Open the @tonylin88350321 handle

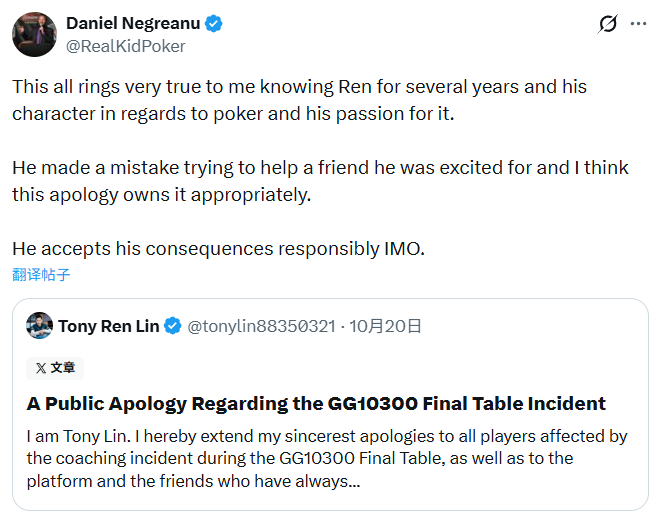point(261,326)
